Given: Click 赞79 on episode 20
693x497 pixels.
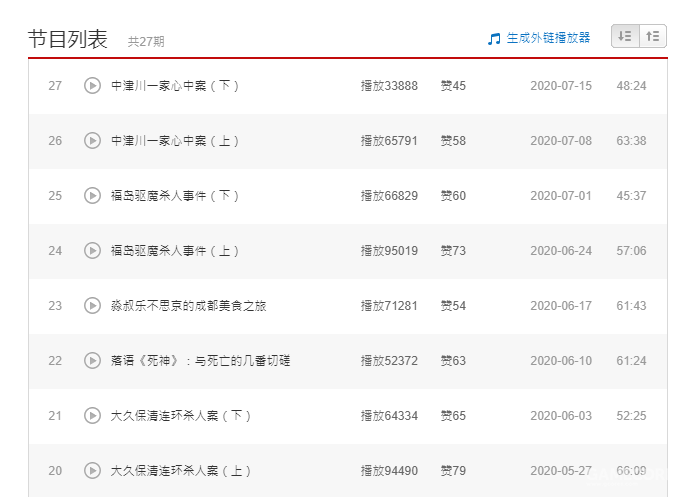Looking at the screenshot, I should coord(453,471).
